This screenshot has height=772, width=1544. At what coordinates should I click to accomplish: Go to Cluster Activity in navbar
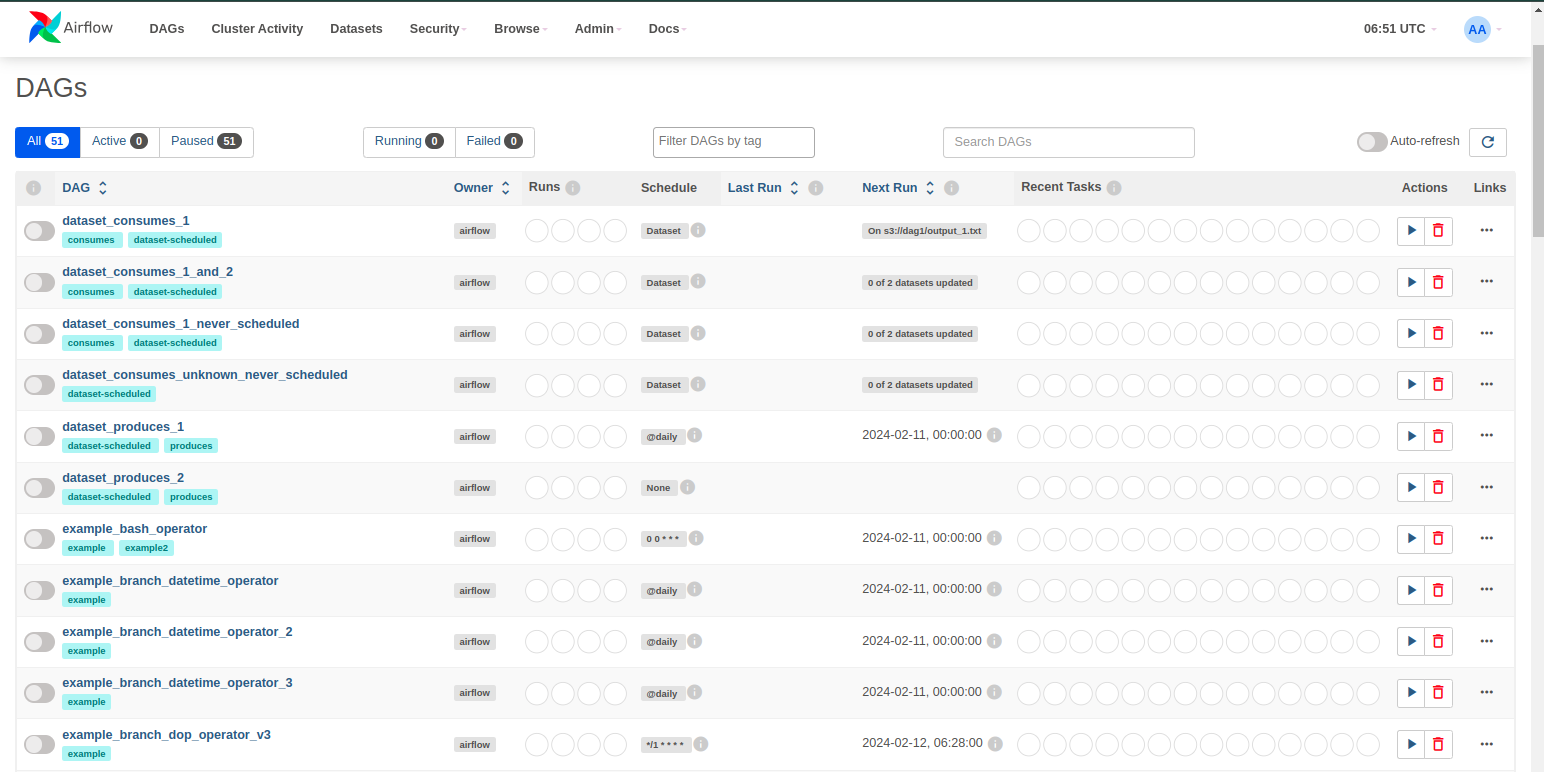(x=257, y=29)
